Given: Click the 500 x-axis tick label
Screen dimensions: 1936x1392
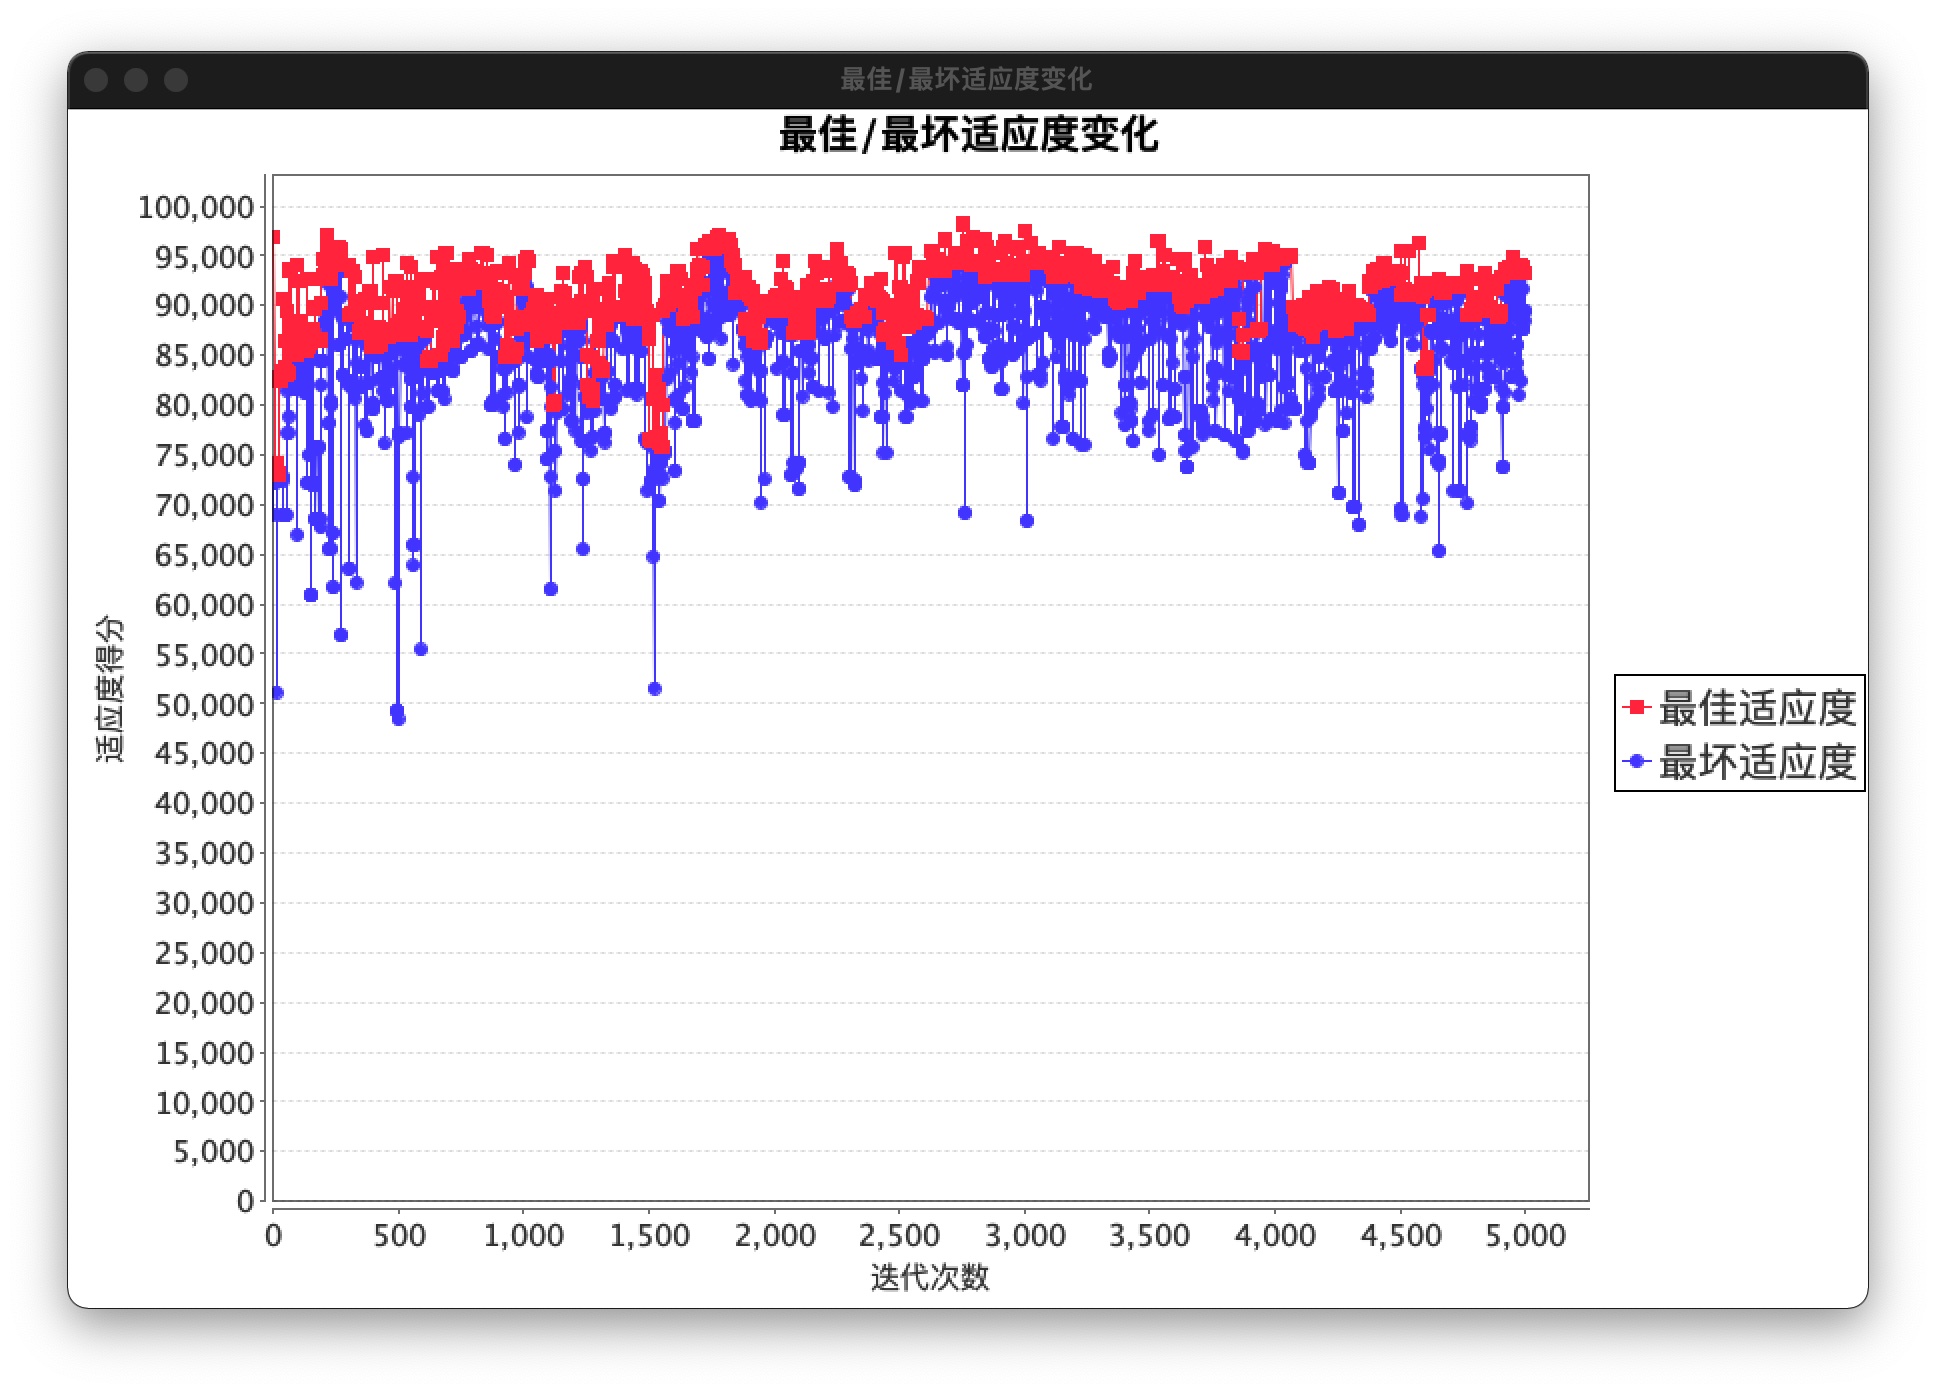Looking at the screenshot, I should (x=399, y=1235).
